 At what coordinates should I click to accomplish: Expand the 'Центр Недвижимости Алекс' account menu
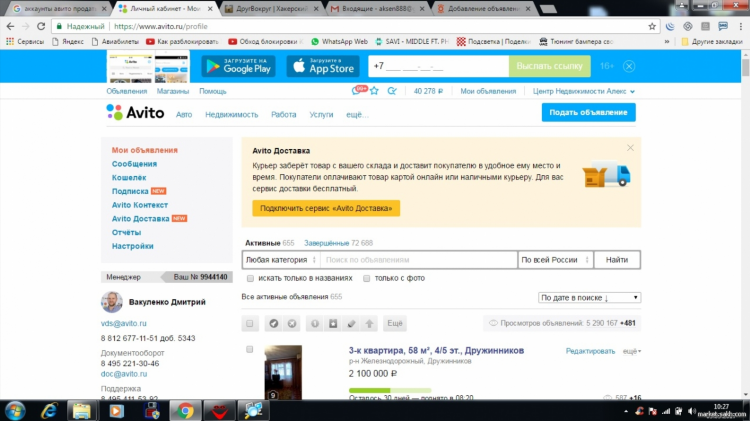pyautogui.click(x=584, y=91)
